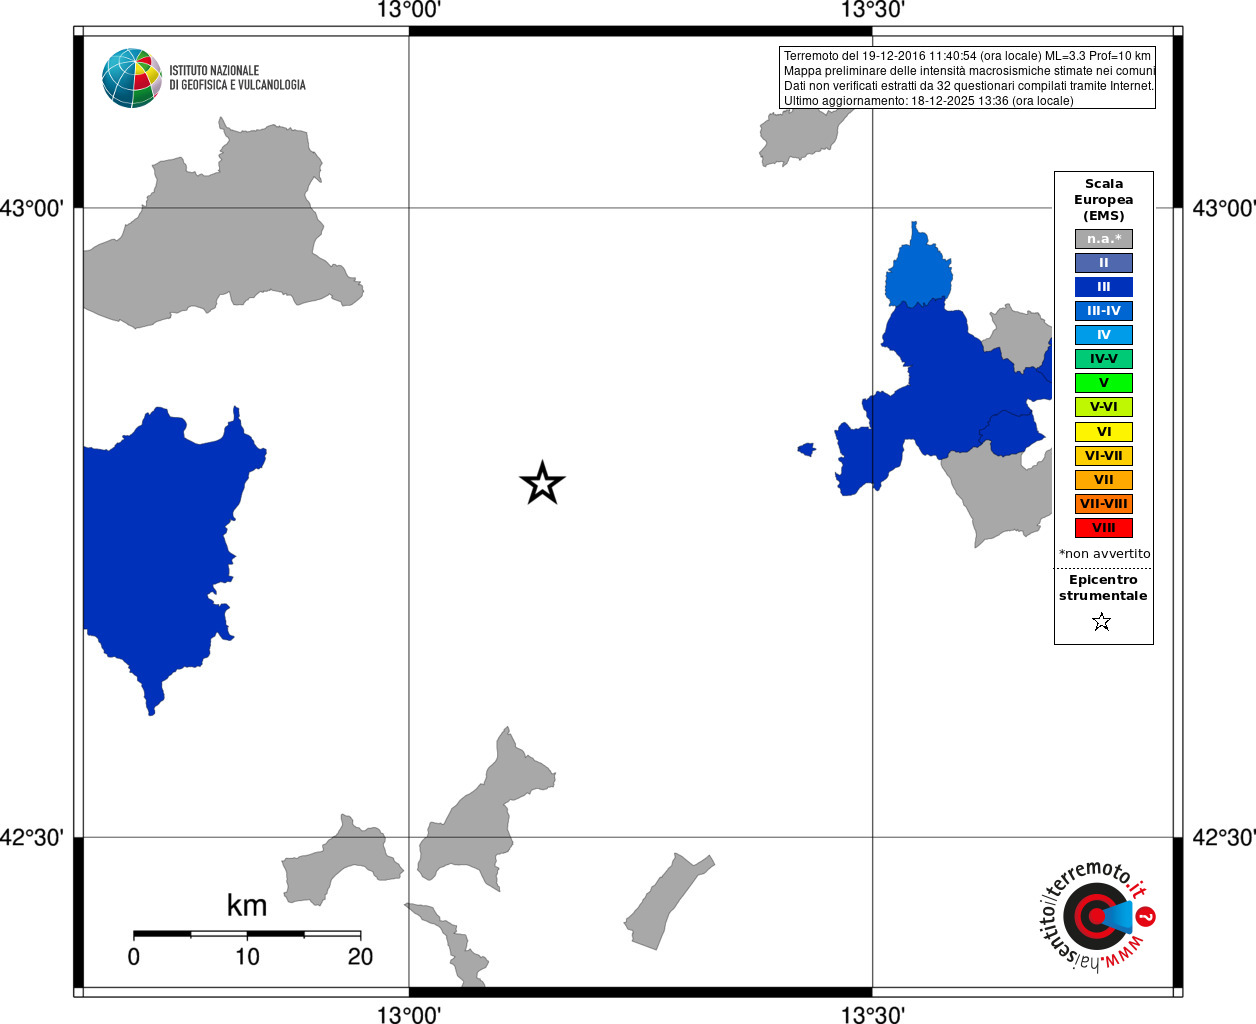Click the earthquake info text box
Viewport: 1256px width, 1024px height.
point(967,78)
